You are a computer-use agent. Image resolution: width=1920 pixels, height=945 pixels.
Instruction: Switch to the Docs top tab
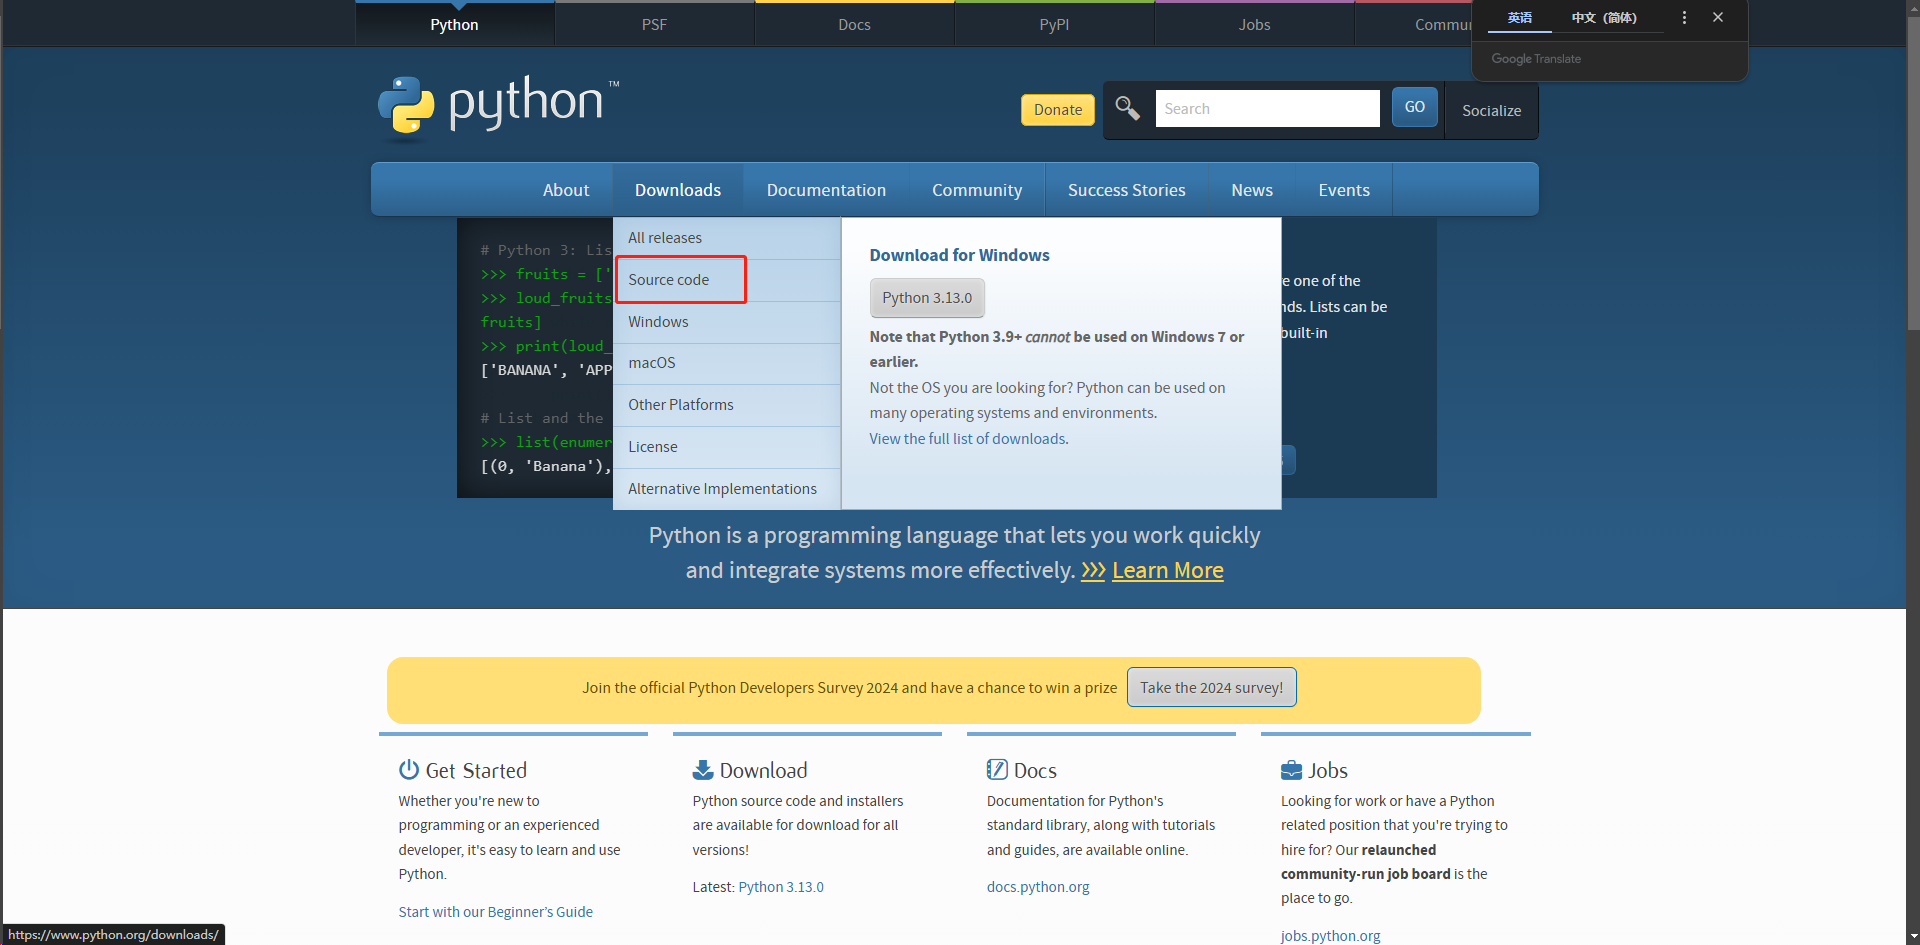854,24
